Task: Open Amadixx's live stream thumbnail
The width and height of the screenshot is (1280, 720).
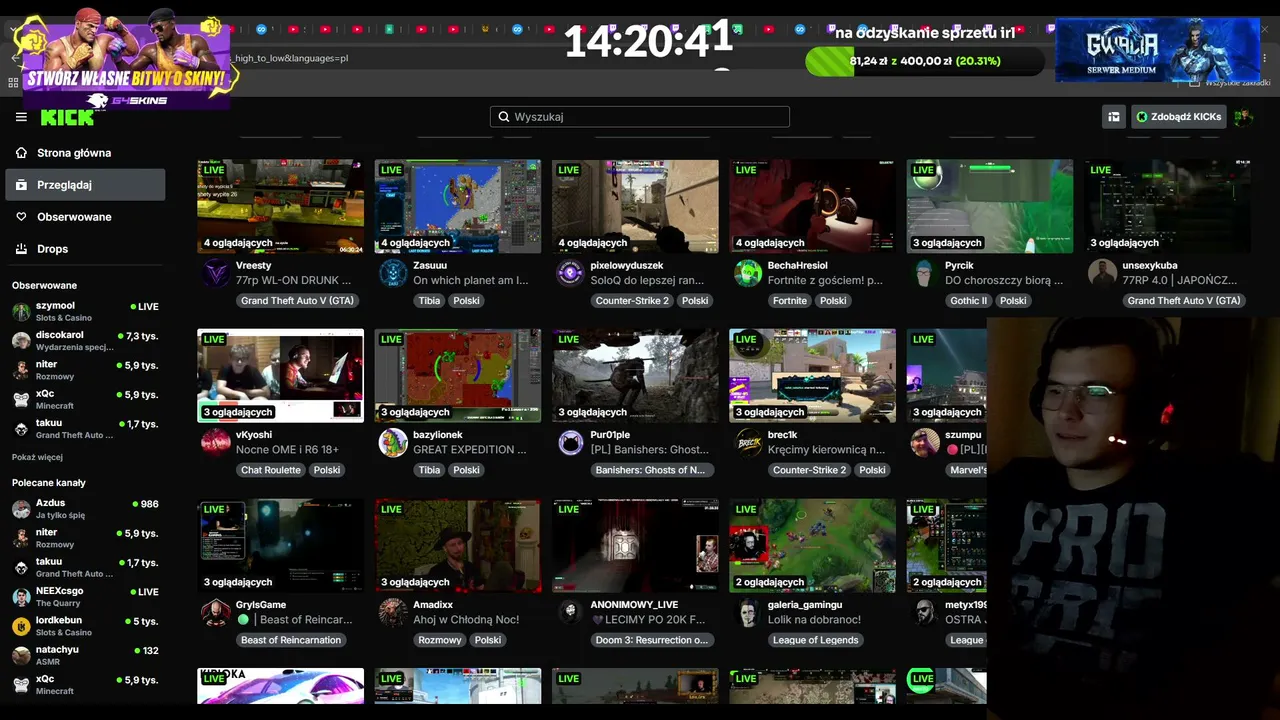Action: (x=458, y=545)
